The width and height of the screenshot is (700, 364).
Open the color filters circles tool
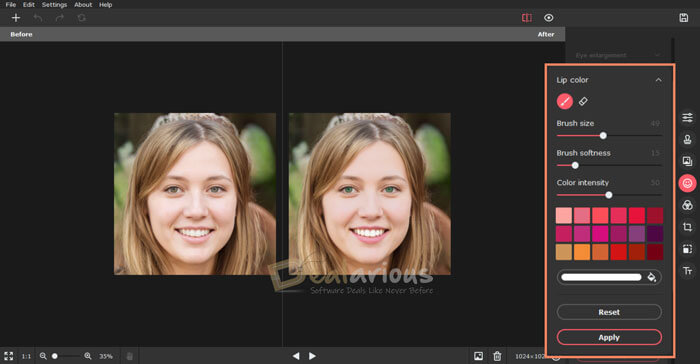coord(688,205)
